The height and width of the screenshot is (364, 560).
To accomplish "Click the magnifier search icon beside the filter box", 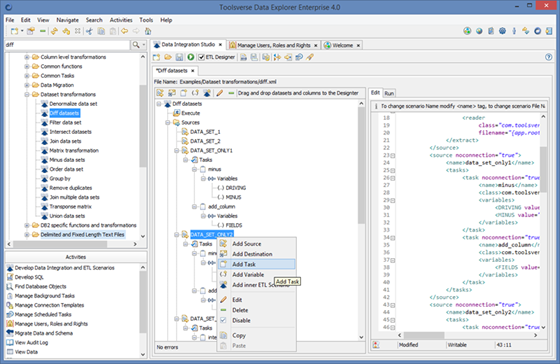I will pyautogui.click(x=136, y=45).
